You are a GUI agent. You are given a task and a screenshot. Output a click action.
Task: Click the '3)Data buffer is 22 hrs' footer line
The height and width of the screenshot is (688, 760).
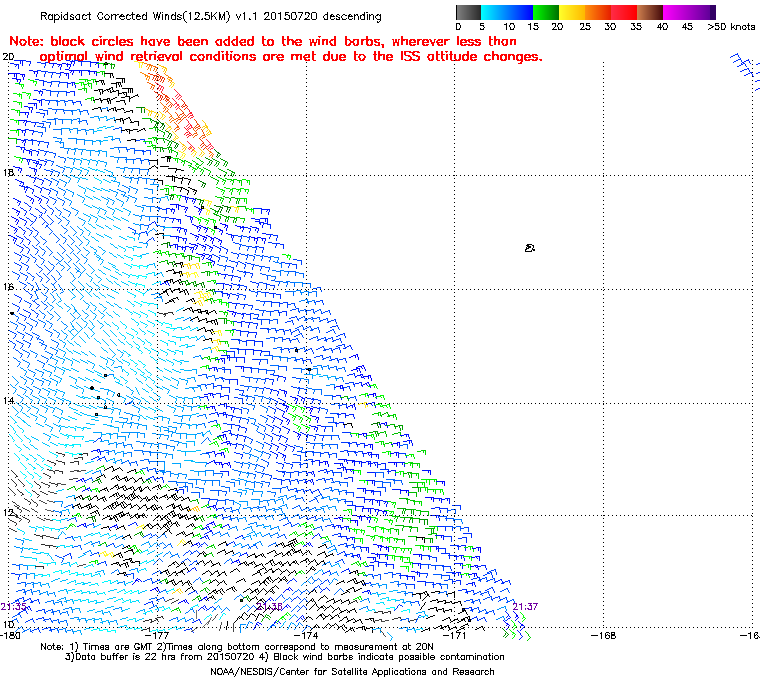point(285,657)
